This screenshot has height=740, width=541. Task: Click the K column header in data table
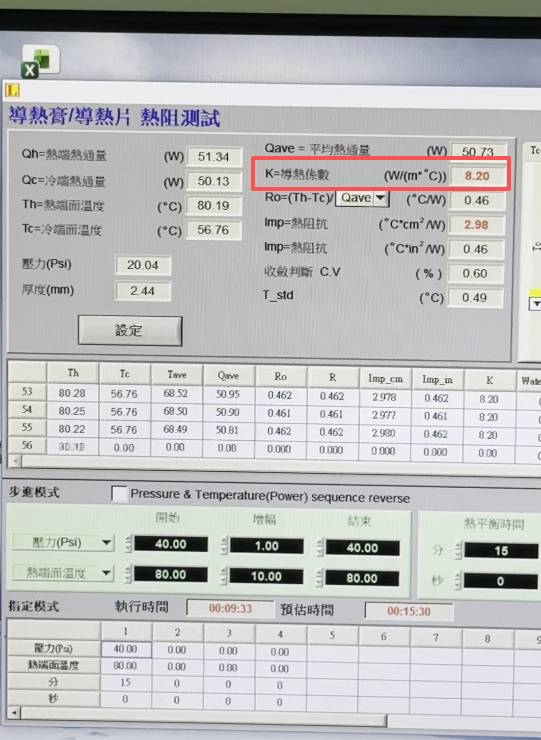(490, 380)
